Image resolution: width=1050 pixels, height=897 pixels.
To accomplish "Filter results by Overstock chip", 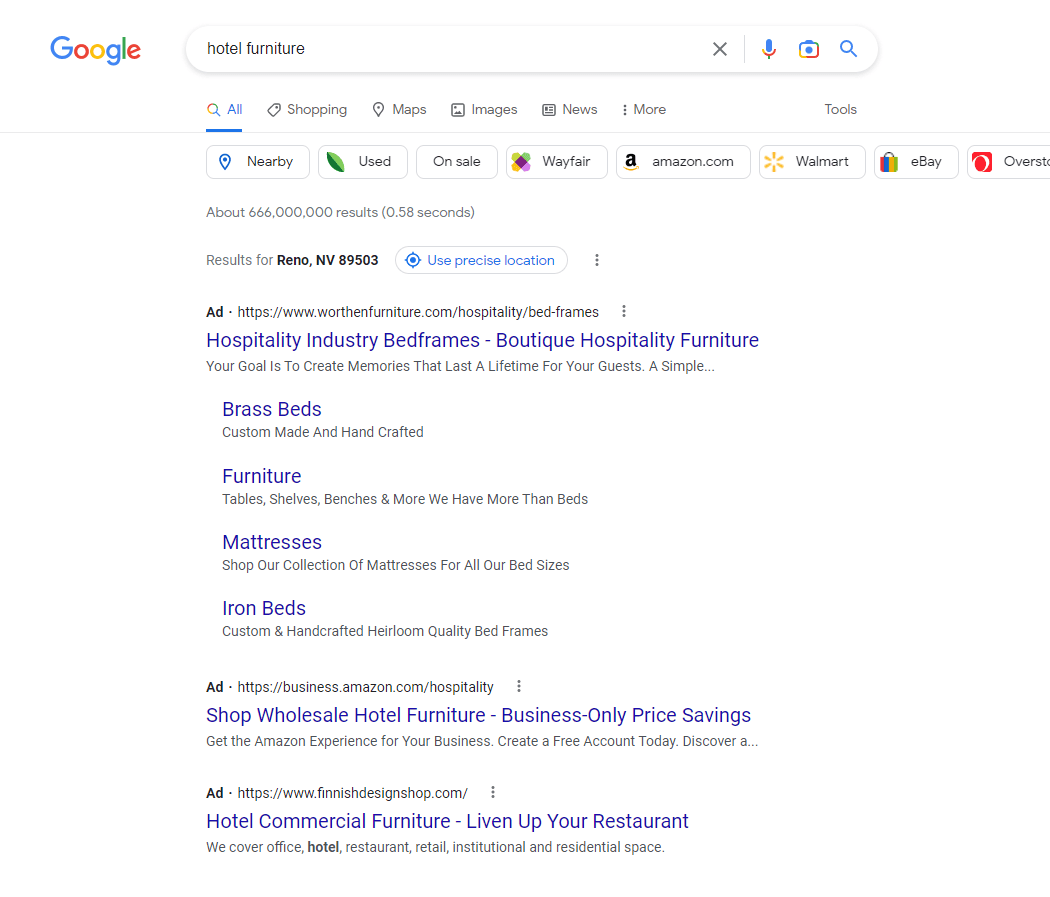I will click(x=1009, y=162).
